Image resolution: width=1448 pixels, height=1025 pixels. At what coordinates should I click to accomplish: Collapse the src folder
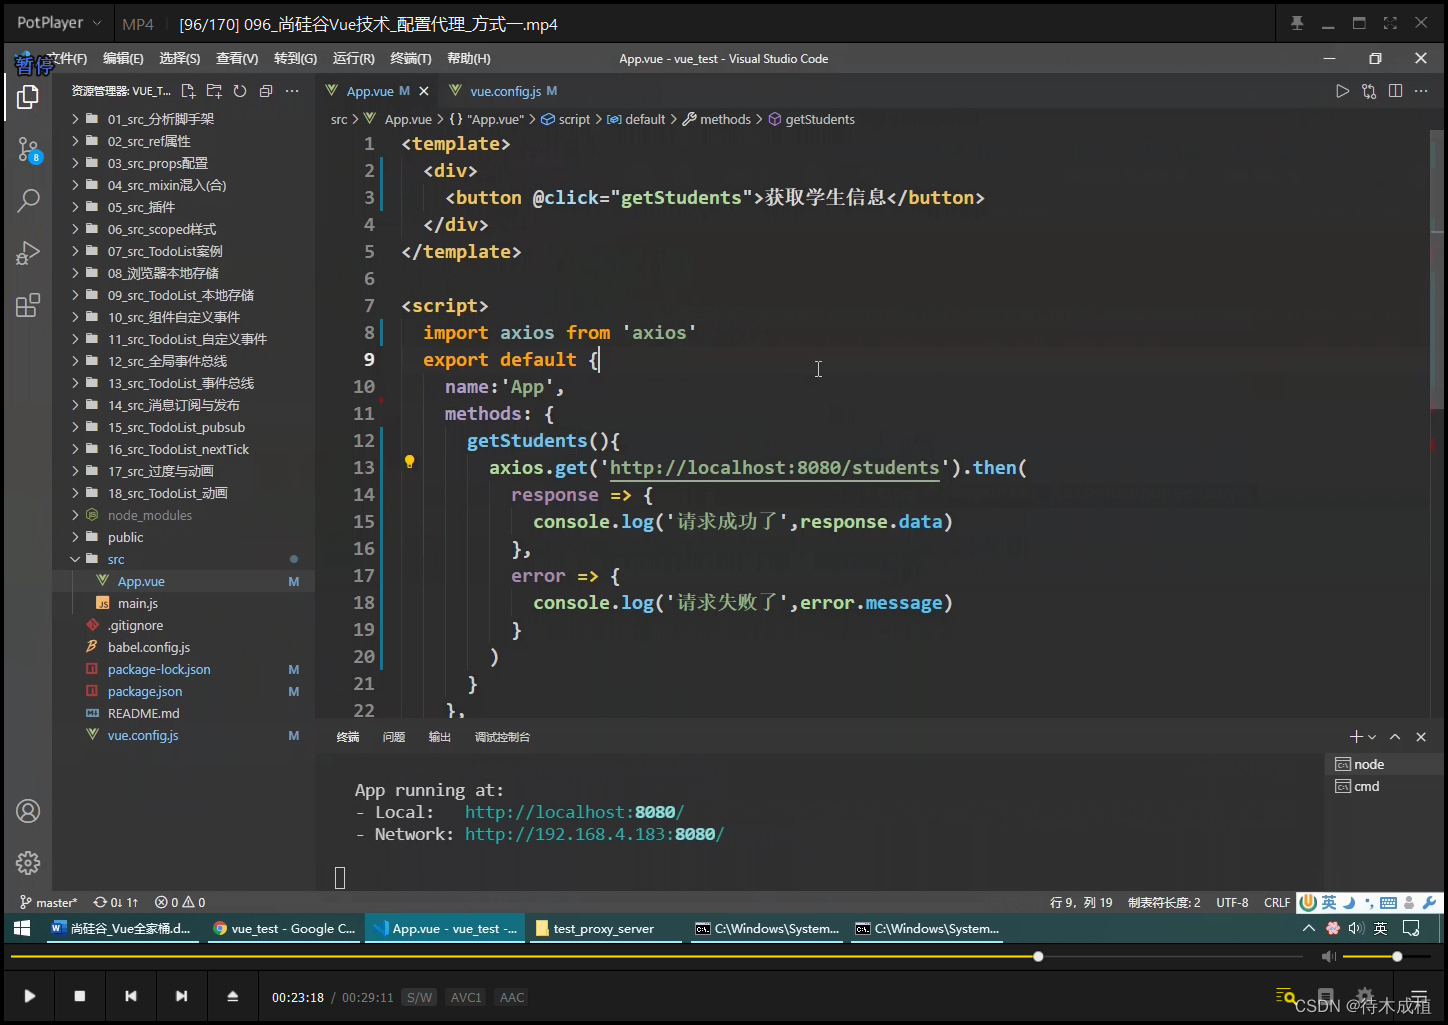pos(116,559)
